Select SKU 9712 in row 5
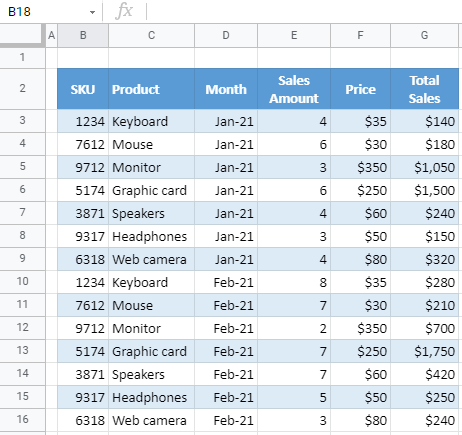 (x=83, y=167)
